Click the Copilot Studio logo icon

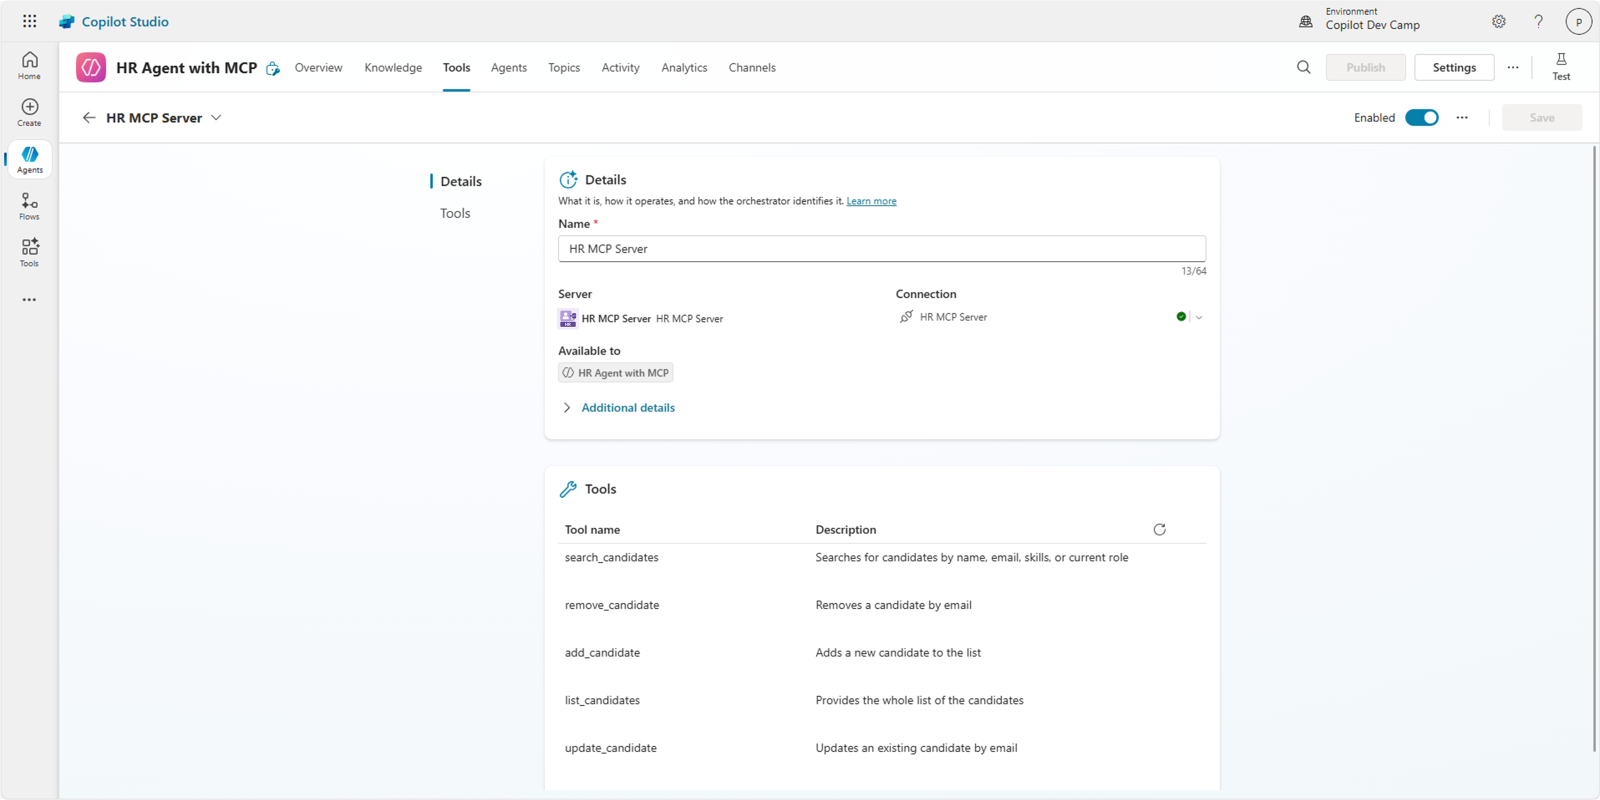(67, 21)
